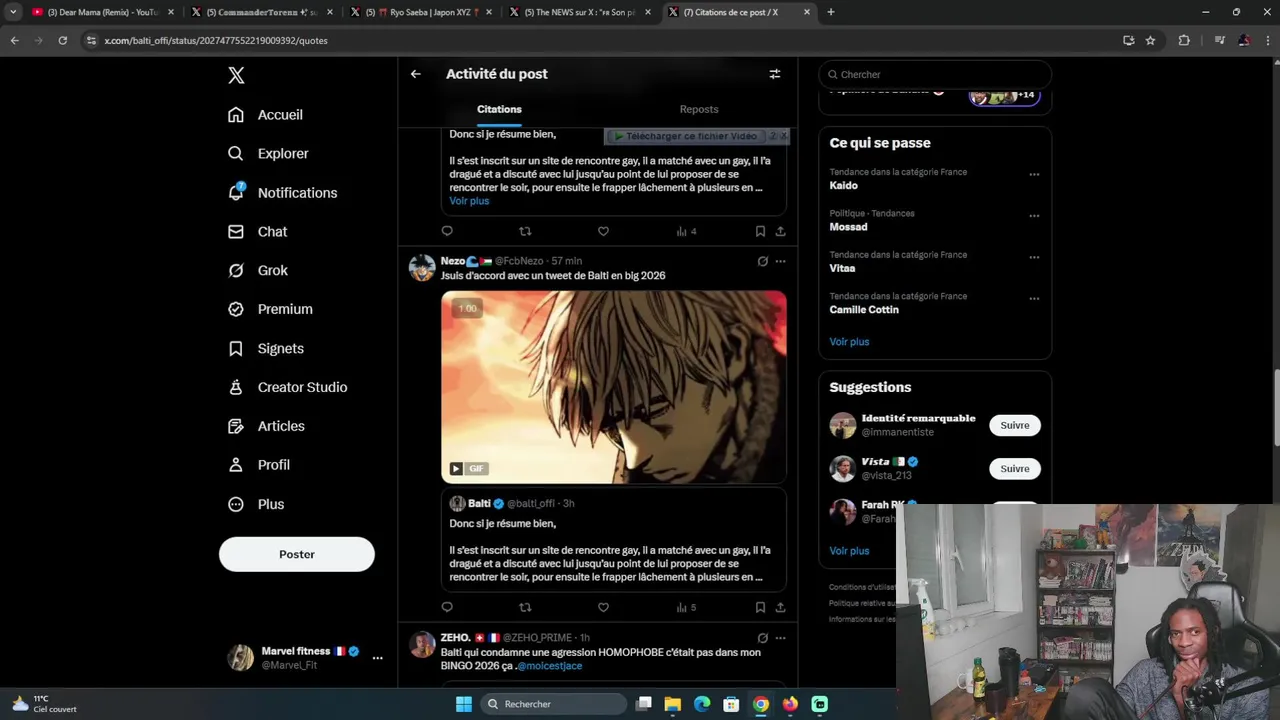Open the @moicestjace mention link

coord(549,666)
